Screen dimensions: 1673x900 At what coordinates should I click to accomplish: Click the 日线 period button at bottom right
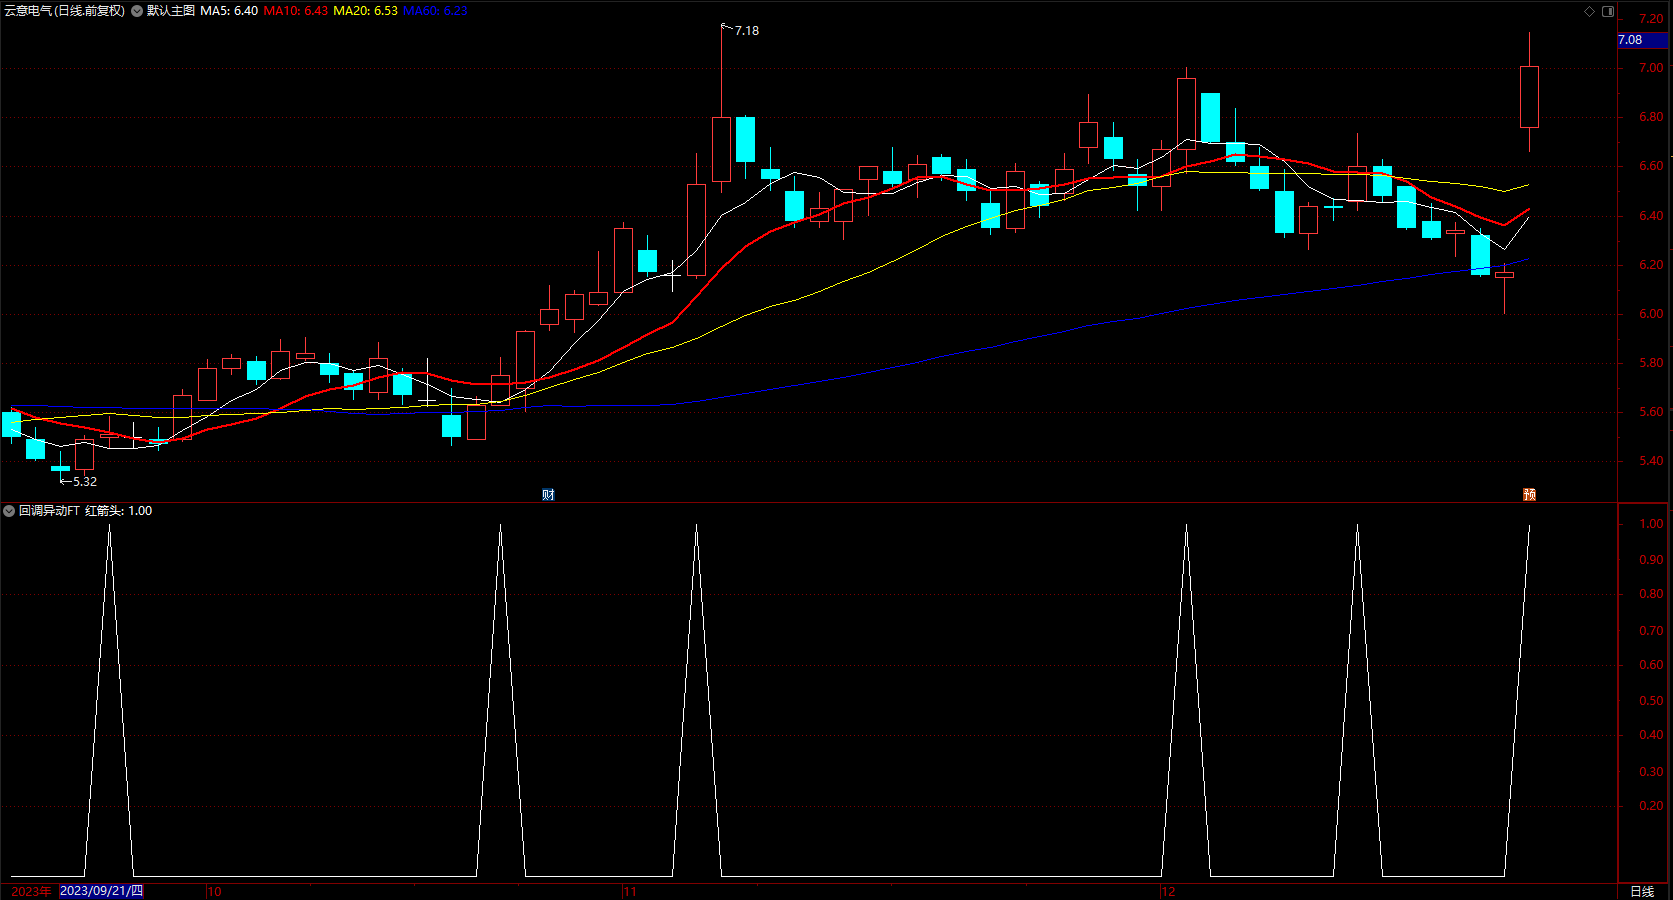click(x=1642, y=891)
